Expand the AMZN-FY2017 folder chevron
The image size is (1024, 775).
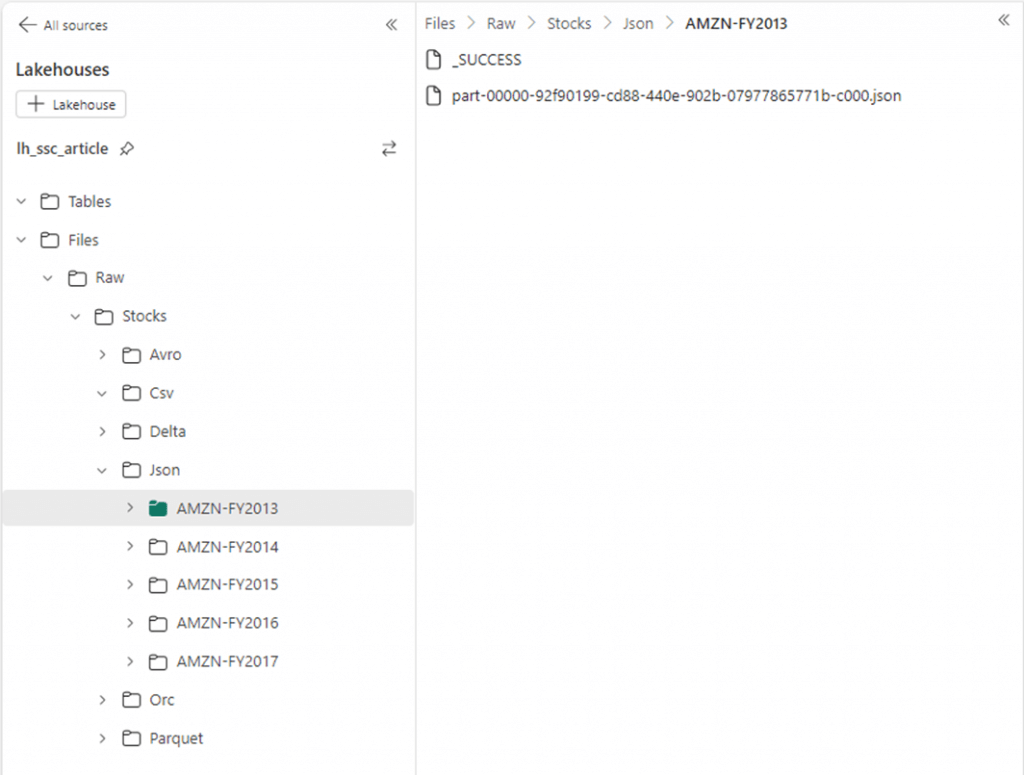(130, 661)
